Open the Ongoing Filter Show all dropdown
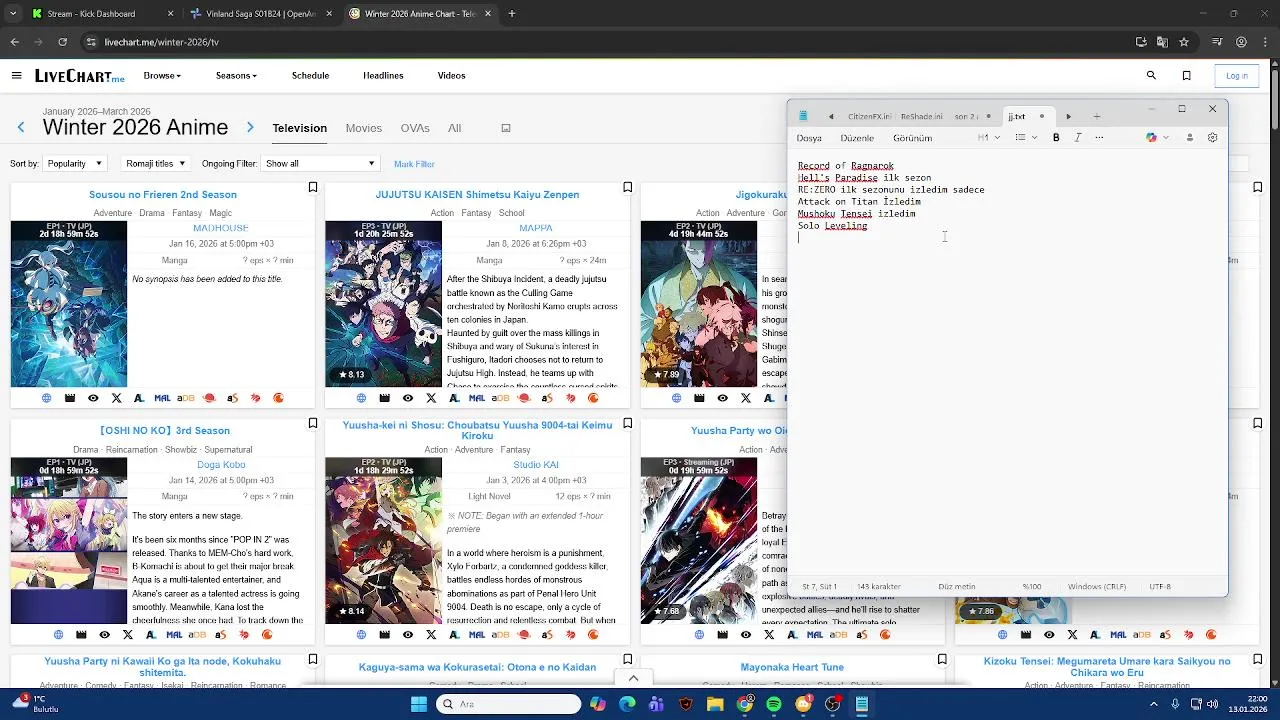This screenshot has width=1280, height=720. pos(320,163)
